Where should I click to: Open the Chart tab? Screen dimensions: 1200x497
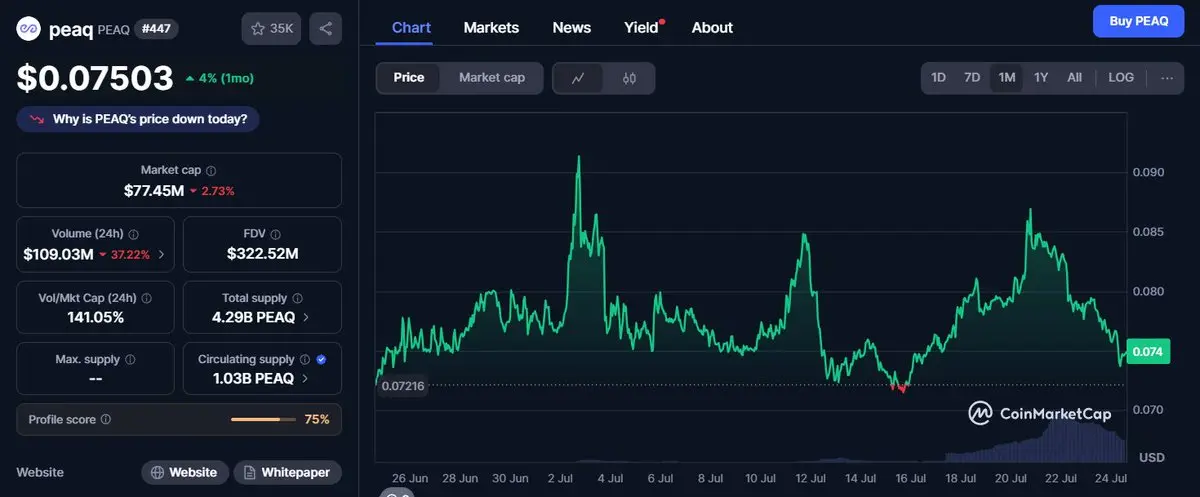point(411,28)
